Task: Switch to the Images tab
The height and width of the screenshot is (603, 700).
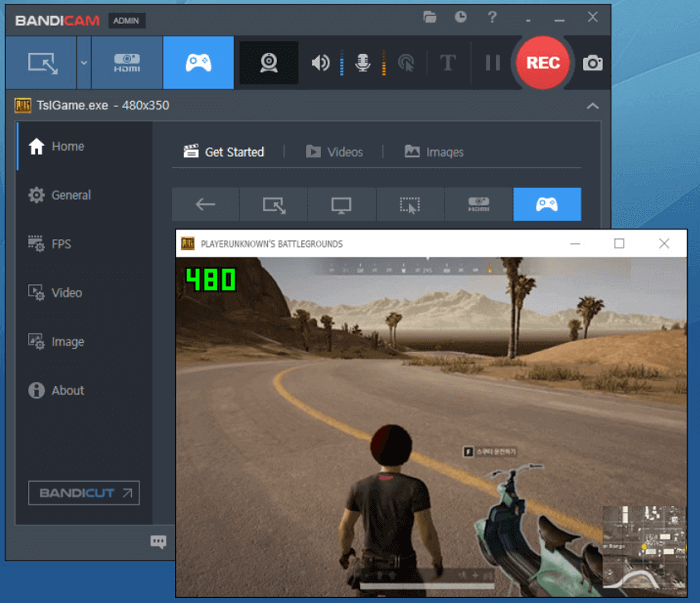Action: pyautogui.click(x=434, y=152)
